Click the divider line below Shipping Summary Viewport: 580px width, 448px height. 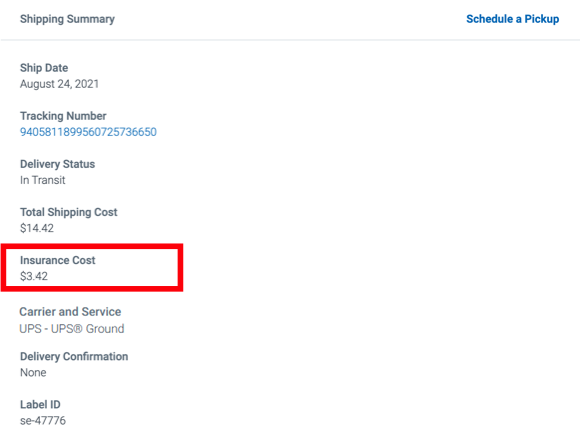pyautogui.click(x=290, y=40)
